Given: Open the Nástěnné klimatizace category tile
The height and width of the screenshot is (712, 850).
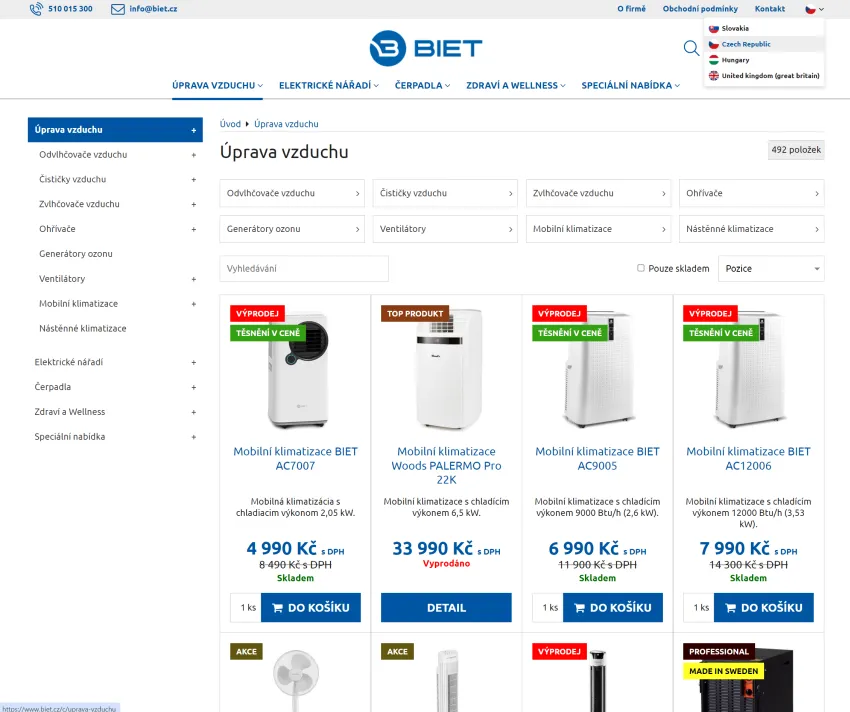Looking at the screenshot, I should click(x=751, y=229).
